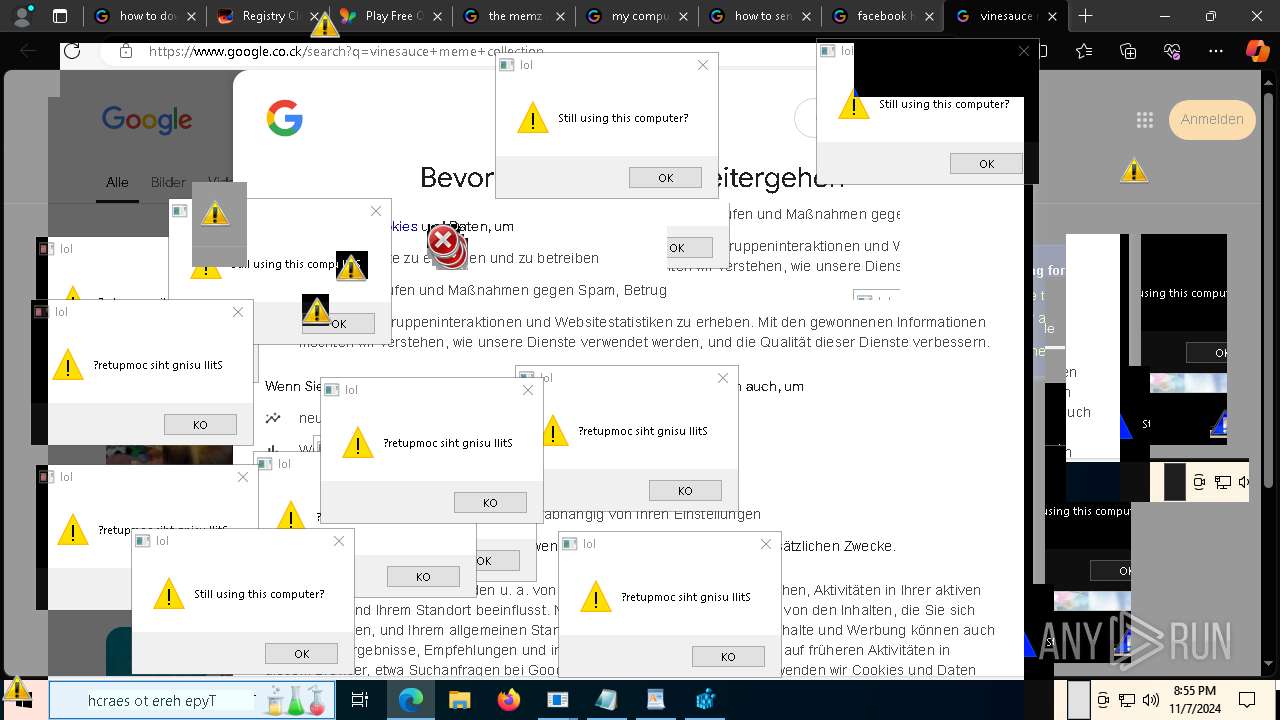Open the Edge Collections icon
The width and height of the screenshot is (1280, 720).
1128,51
